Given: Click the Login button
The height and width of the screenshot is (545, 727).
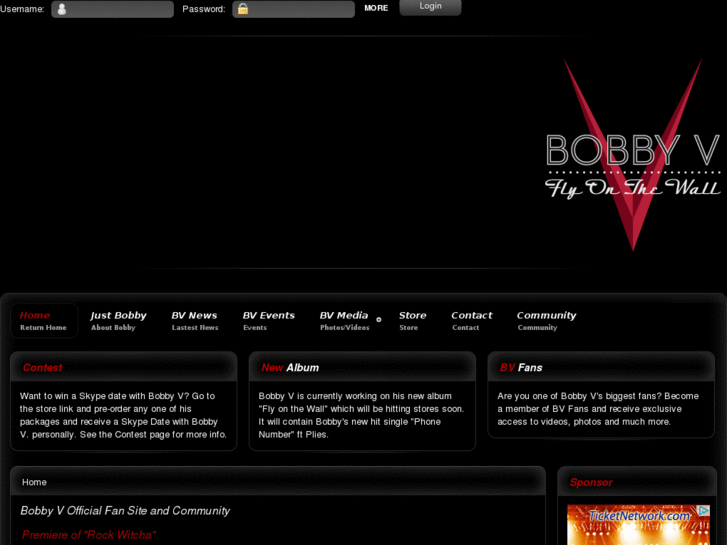Looking at the screenshot, I should click(x=430, y=7).
